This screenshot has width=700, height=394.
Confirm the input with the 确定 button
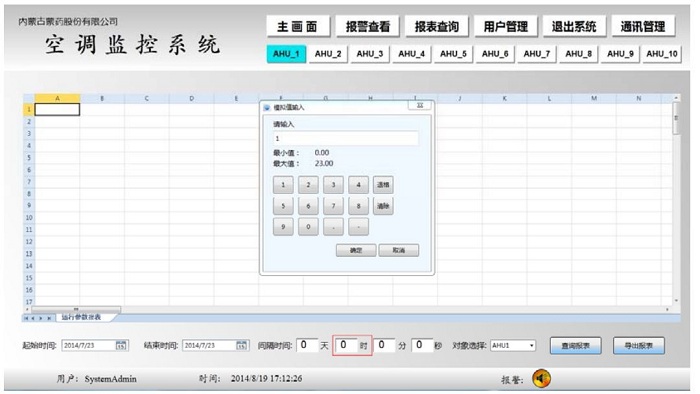pyautogui.click(x=356, y=250)
